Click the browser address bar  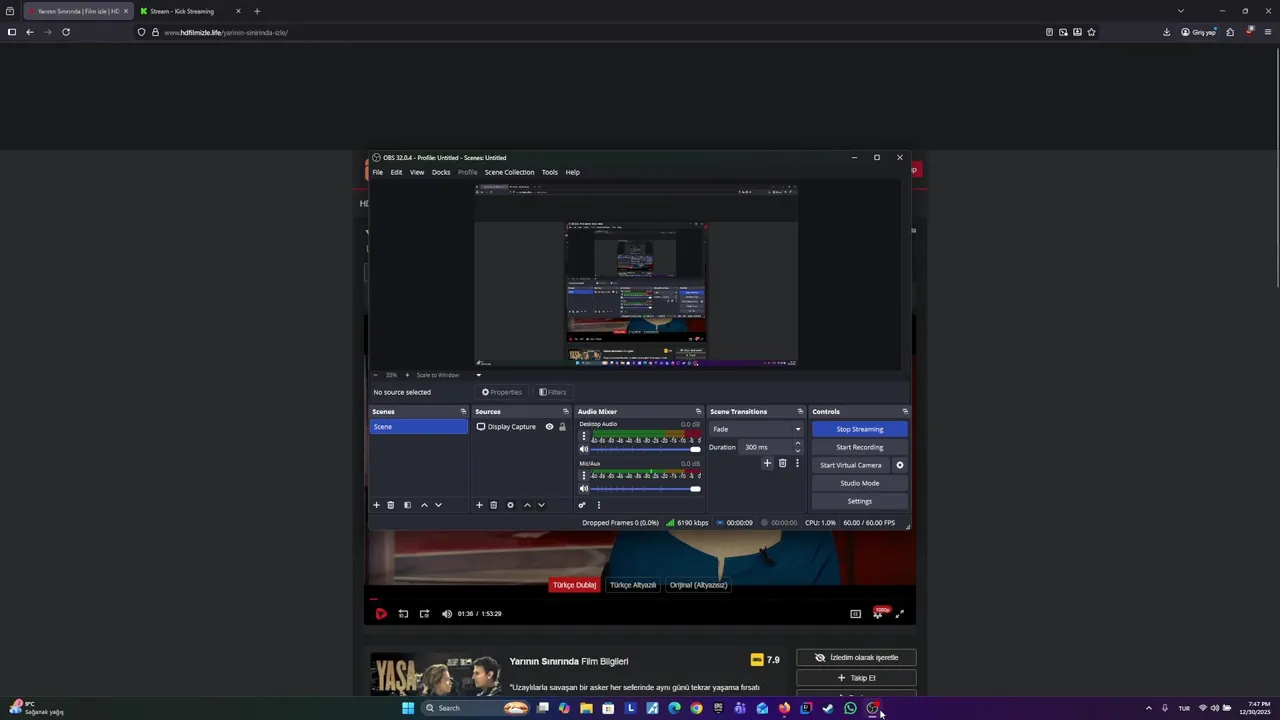coord(590,32)
